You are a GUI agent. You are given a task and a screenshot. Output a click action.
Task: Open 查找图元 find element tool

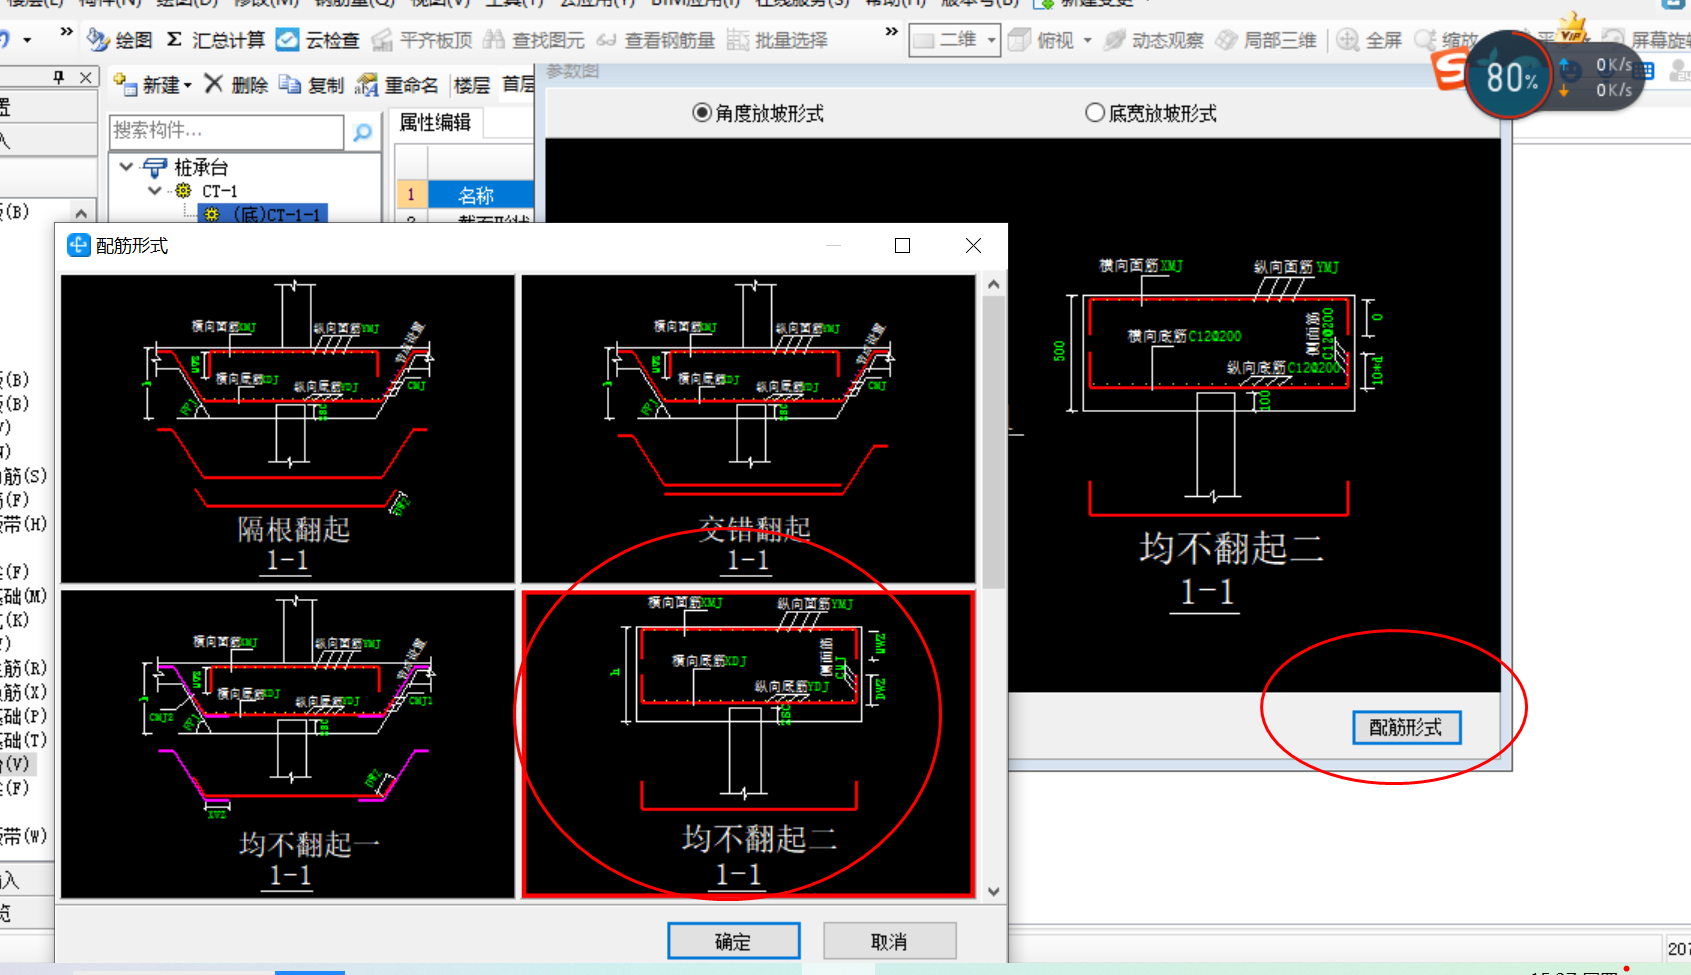[x=533, y=40]
